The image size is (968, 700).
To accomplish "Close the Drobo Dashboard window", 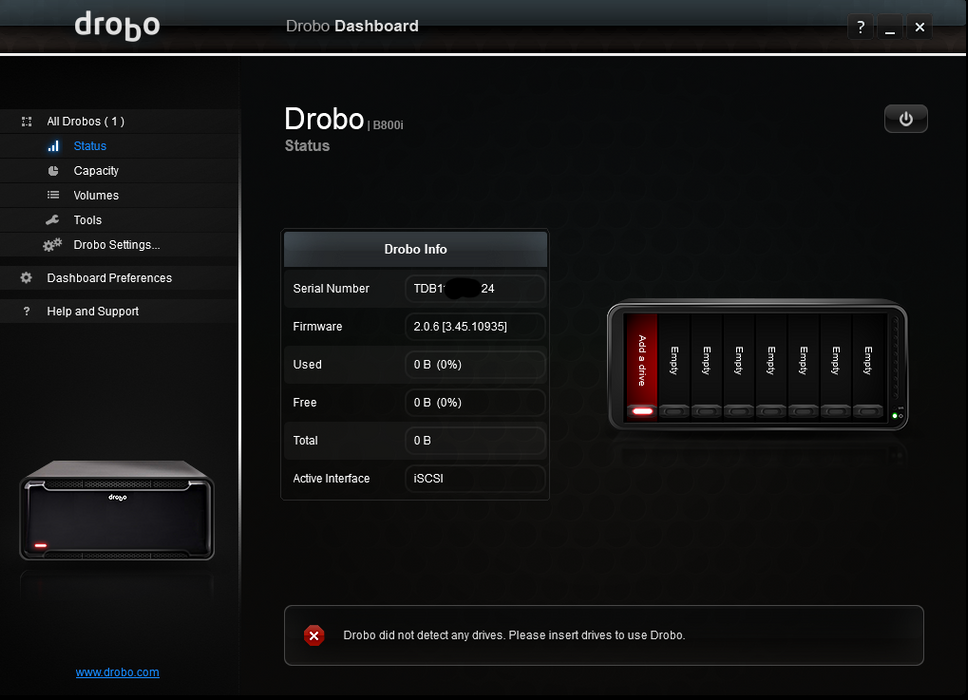I will pyautogui.click(x=920, y=27).
